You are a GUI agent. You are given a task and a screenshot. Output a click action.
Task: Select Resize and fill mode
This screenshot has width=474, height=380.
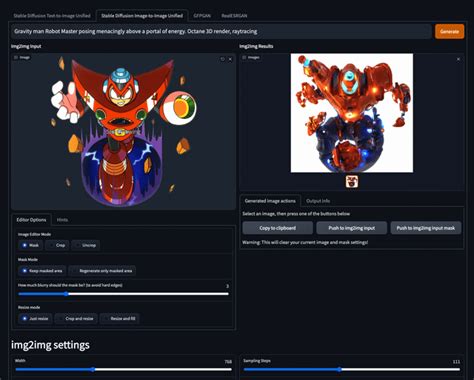pos(120,318)
